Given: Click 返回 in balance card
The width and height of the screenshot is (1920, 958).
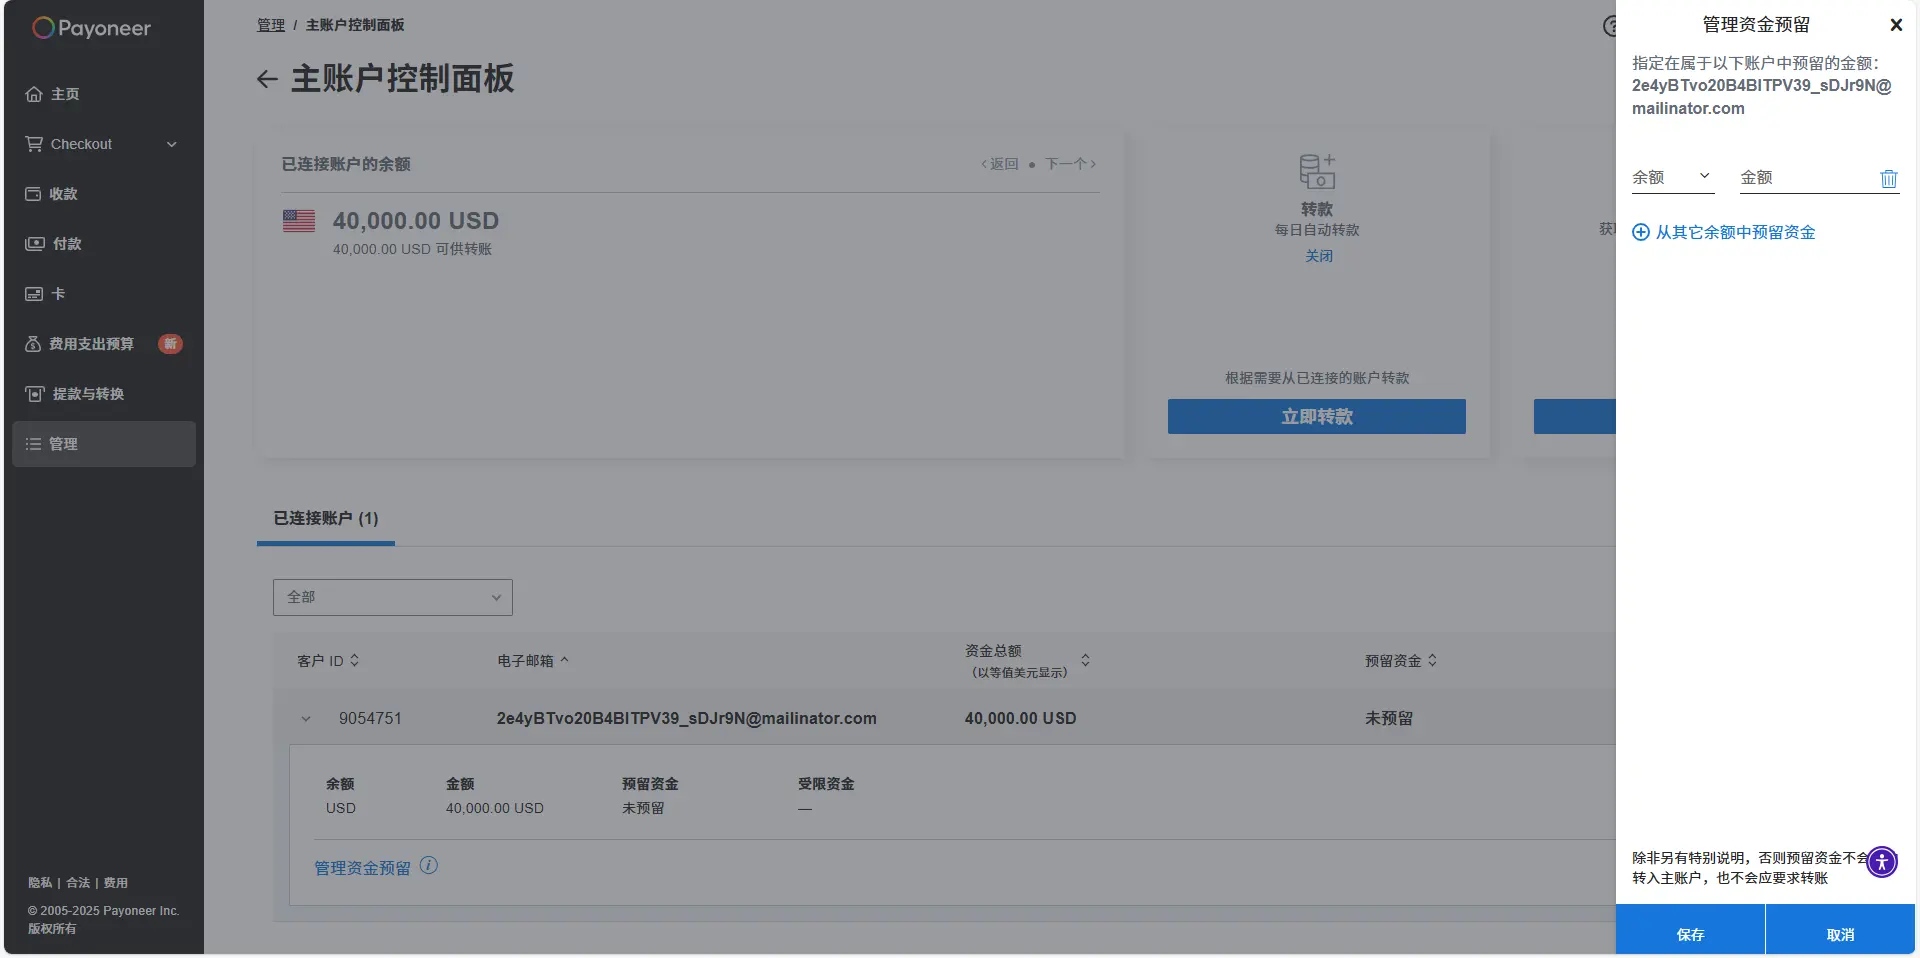Looking at the screenshot, I should click(x=1000, y=164).
